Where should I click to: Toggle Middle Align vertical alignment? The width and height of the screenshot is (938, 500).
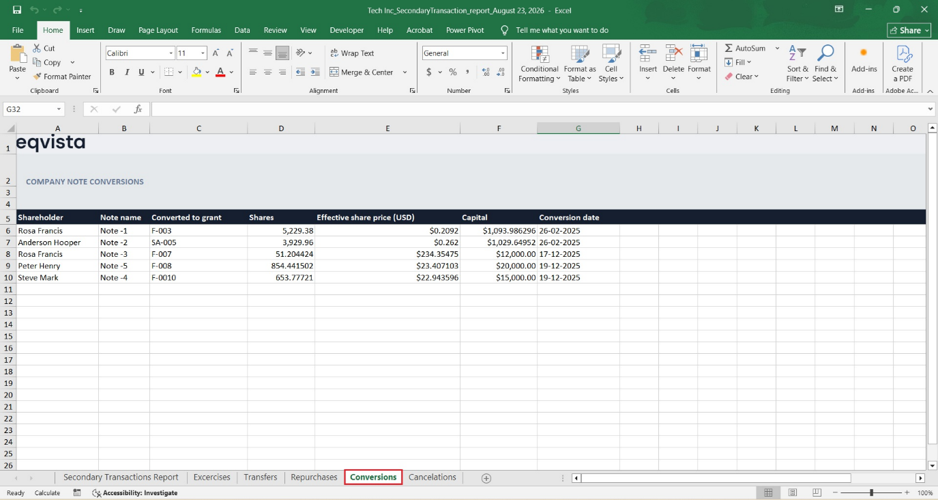point(267,53)
